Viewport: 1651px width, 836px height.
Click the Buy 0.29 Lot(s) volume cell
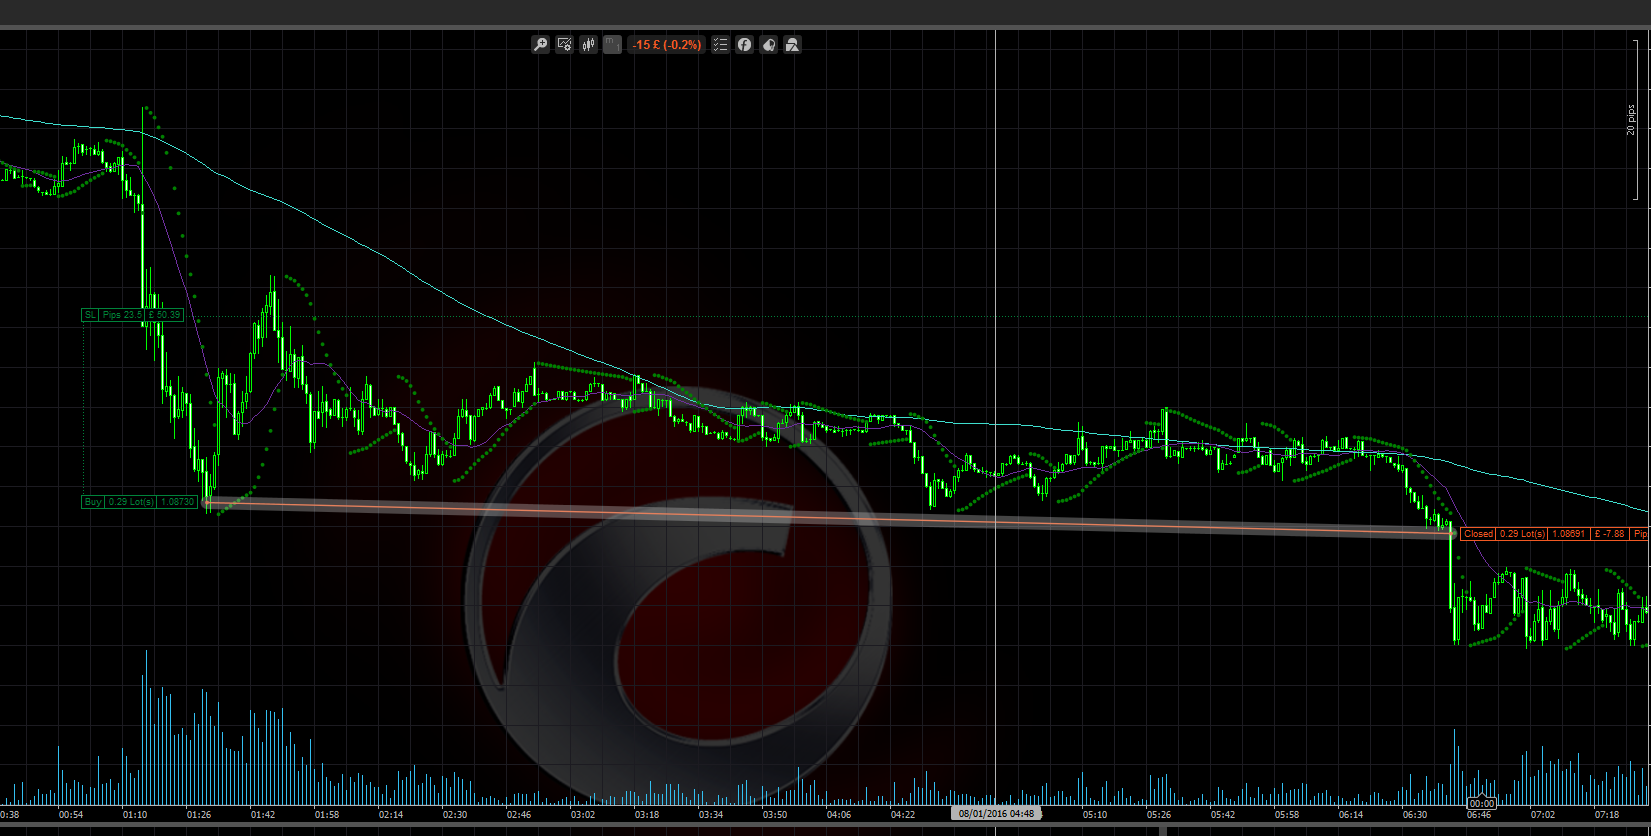click(130, 502)
